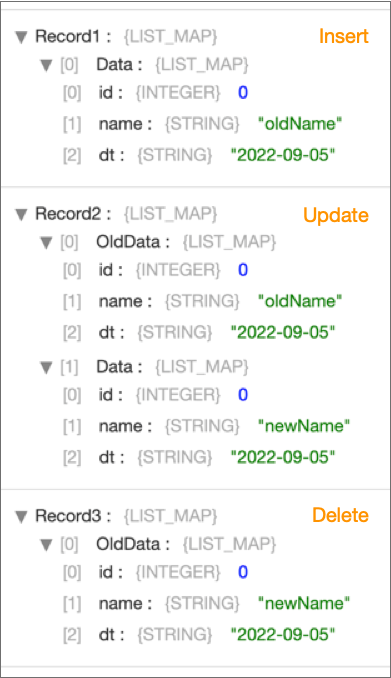Screen dimensions: 391x678
Task: Collapse the Record1 tree node
Action: (21, 37)
